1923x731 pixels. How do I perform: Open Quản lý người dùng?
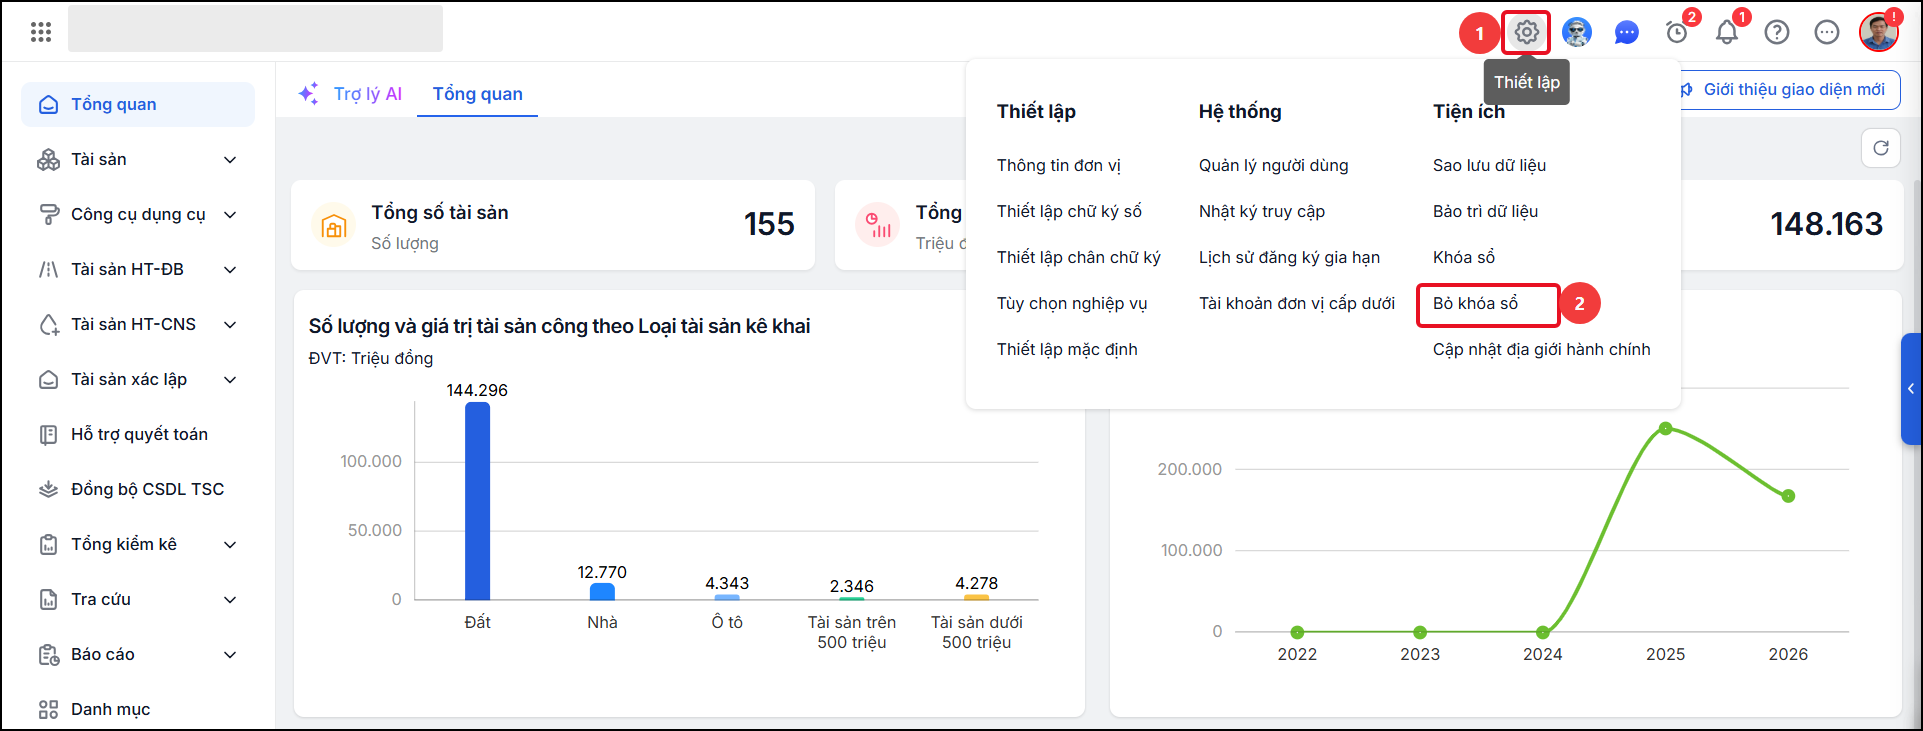(x=1273, y=165)
